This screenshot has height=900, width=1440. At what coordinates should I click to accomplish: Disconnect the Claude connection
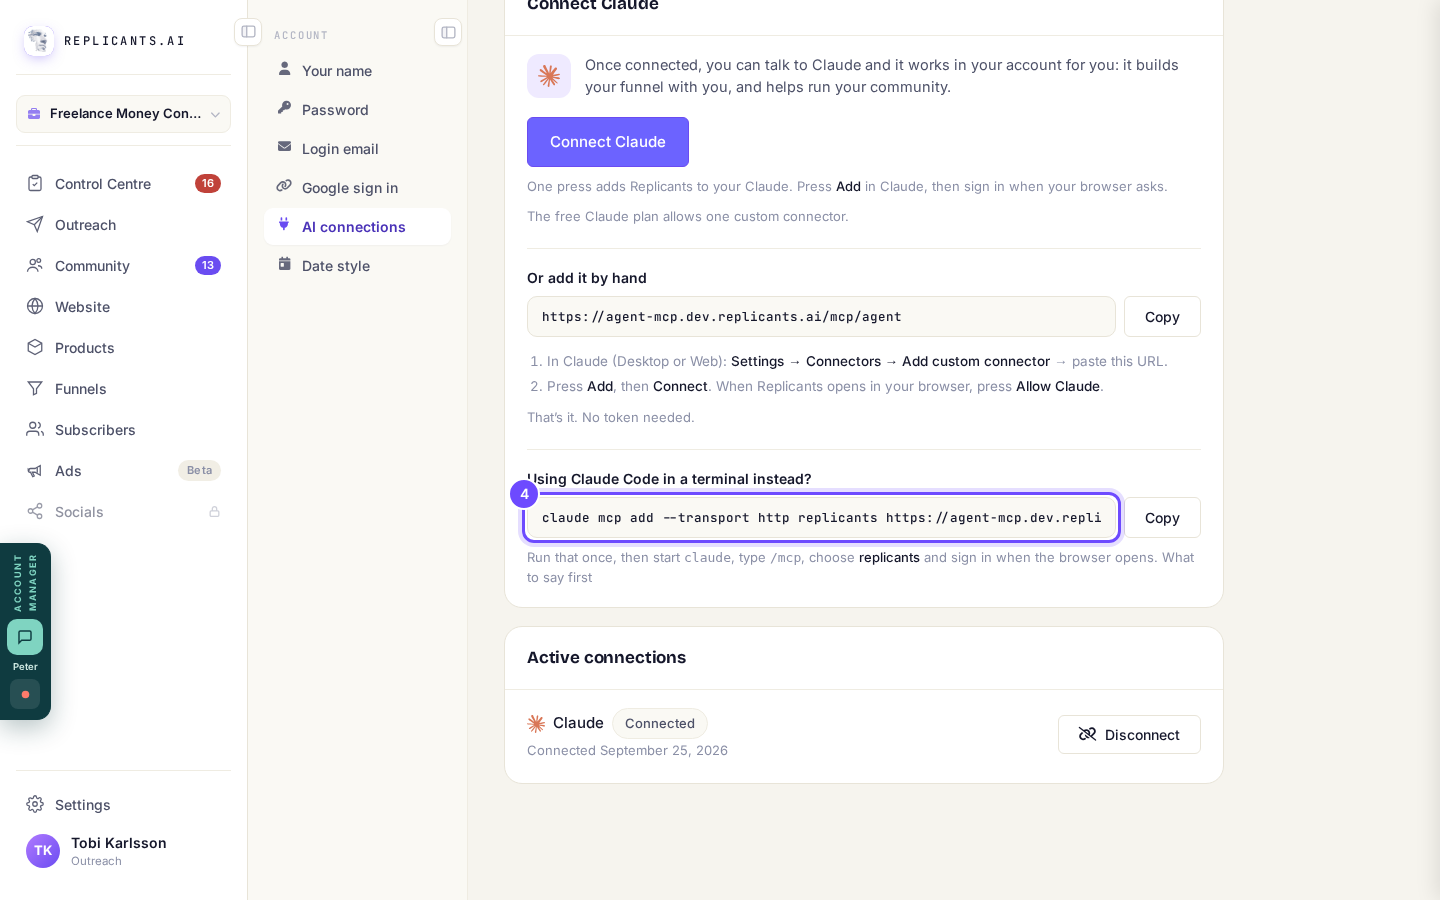(1129, 734)
